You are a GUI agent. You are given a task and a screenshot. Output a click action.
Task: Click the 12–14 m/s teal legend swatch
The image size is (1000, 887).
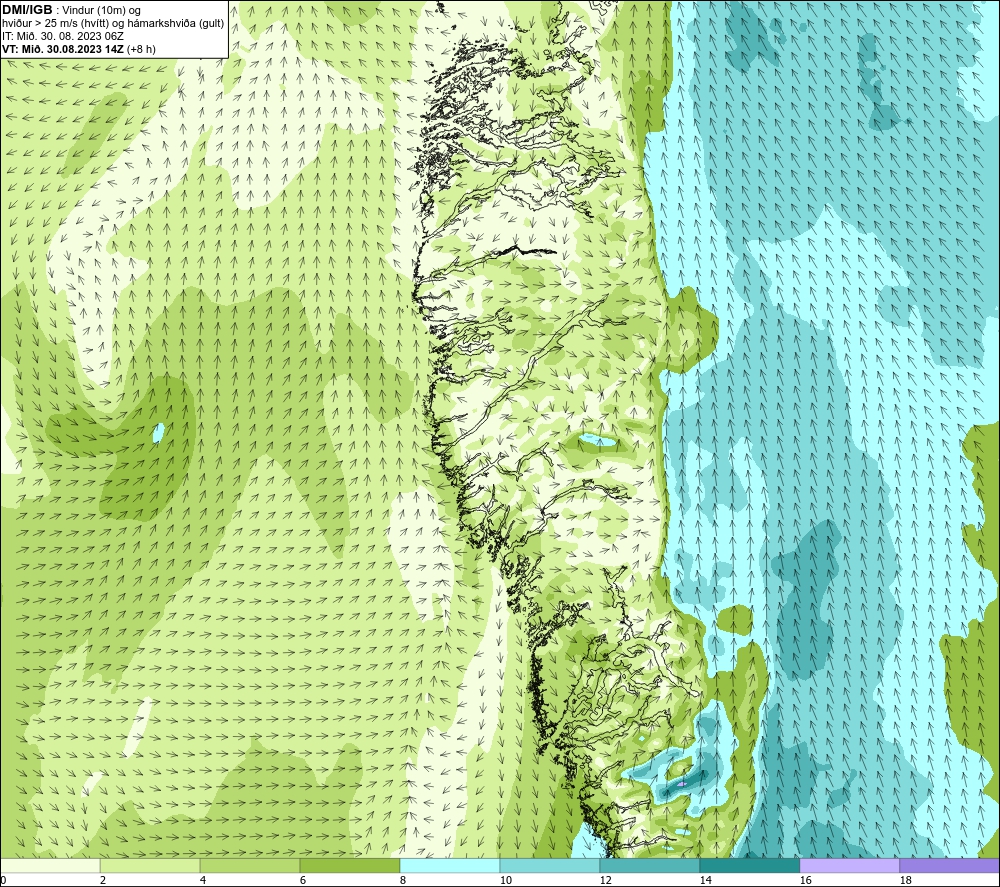point(649,865)
